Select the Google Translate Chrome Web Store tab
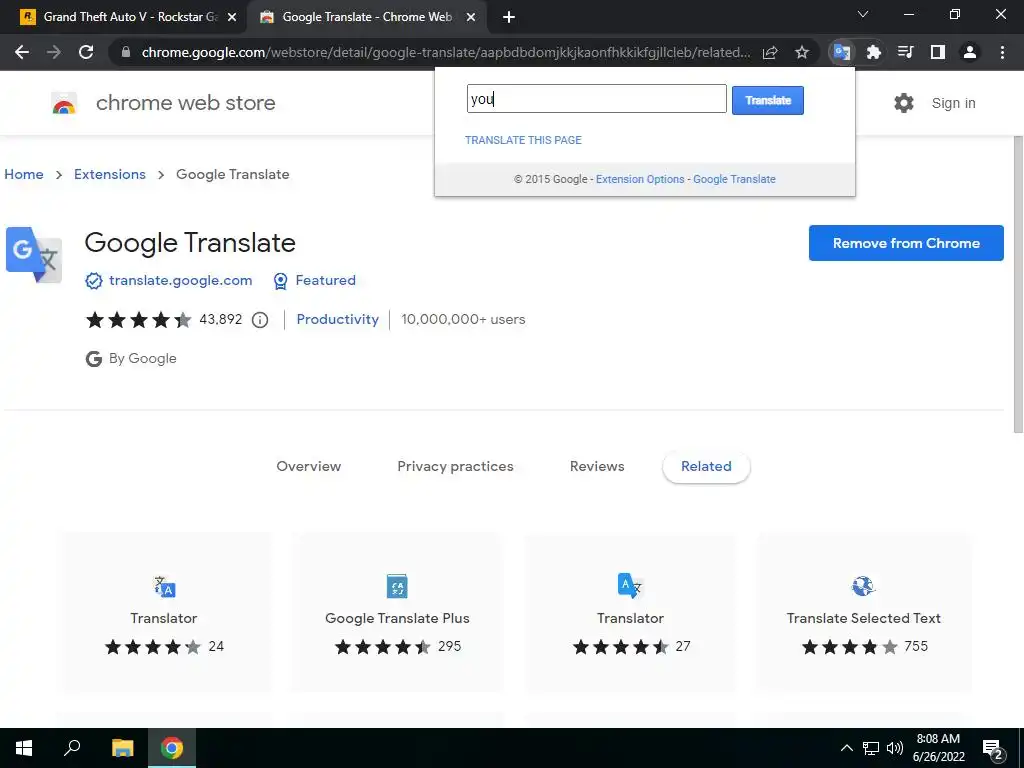Image resolution: width=1024 pixels, height=768 pixels. (366, 17)
